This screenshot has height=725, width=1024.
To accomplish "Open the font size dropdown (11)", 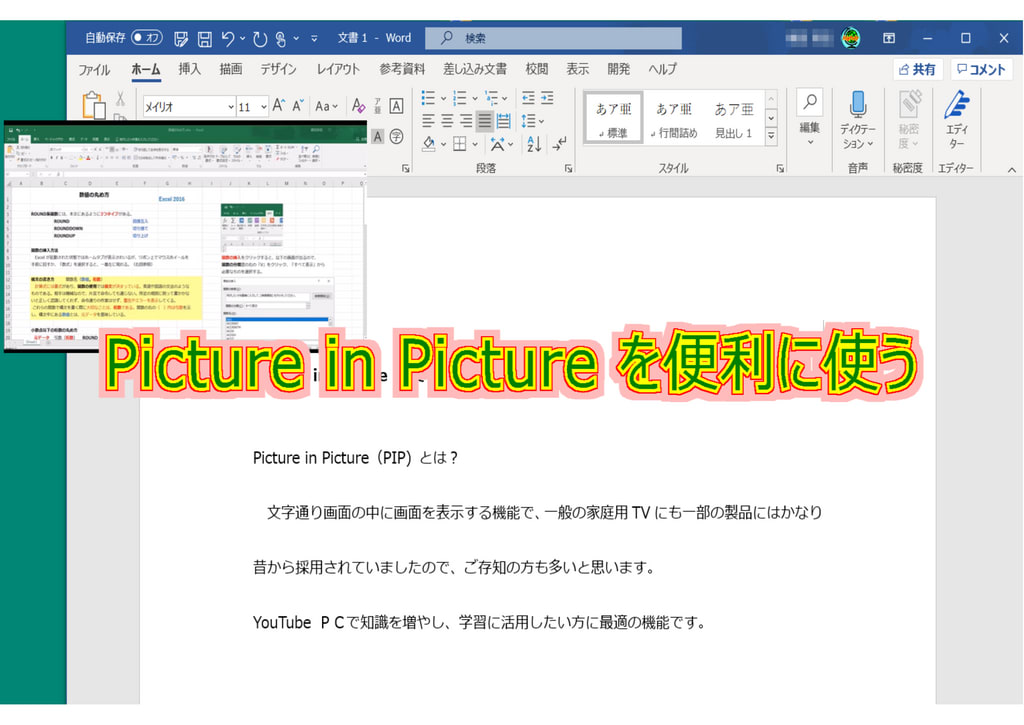I will click(x=264, y=107).
